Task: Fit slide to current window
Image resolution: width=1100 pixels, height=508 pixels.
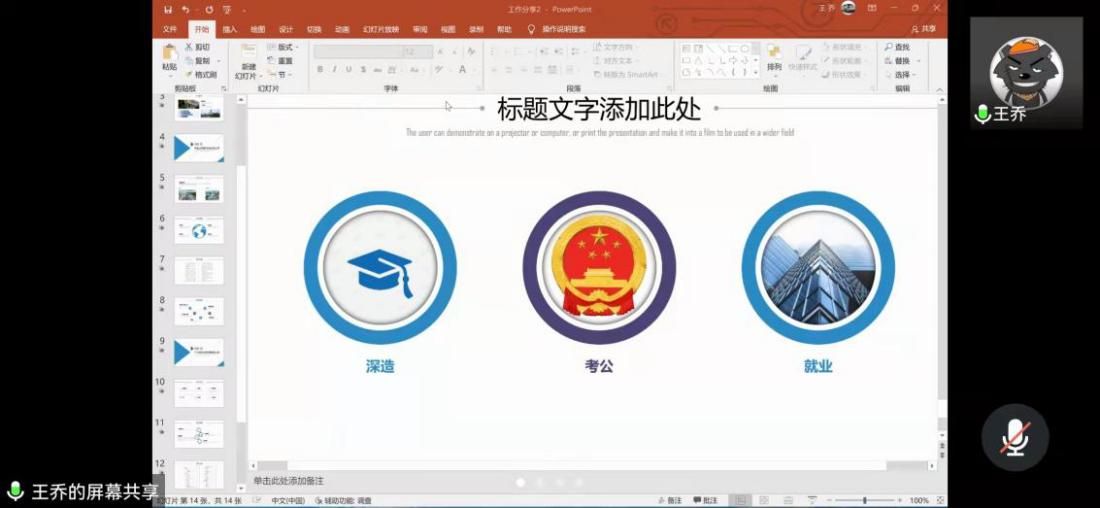Action: 939,500
